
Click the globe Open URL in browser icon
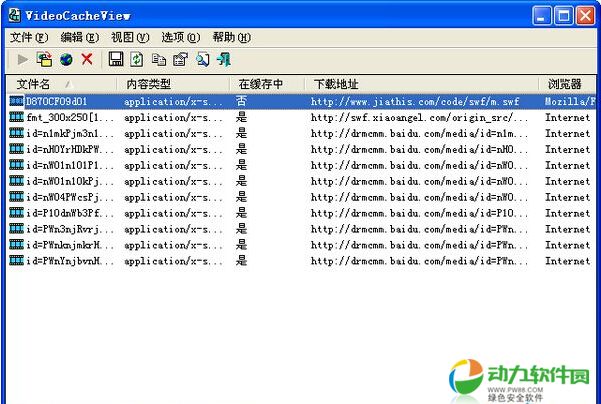coord(66,60)
